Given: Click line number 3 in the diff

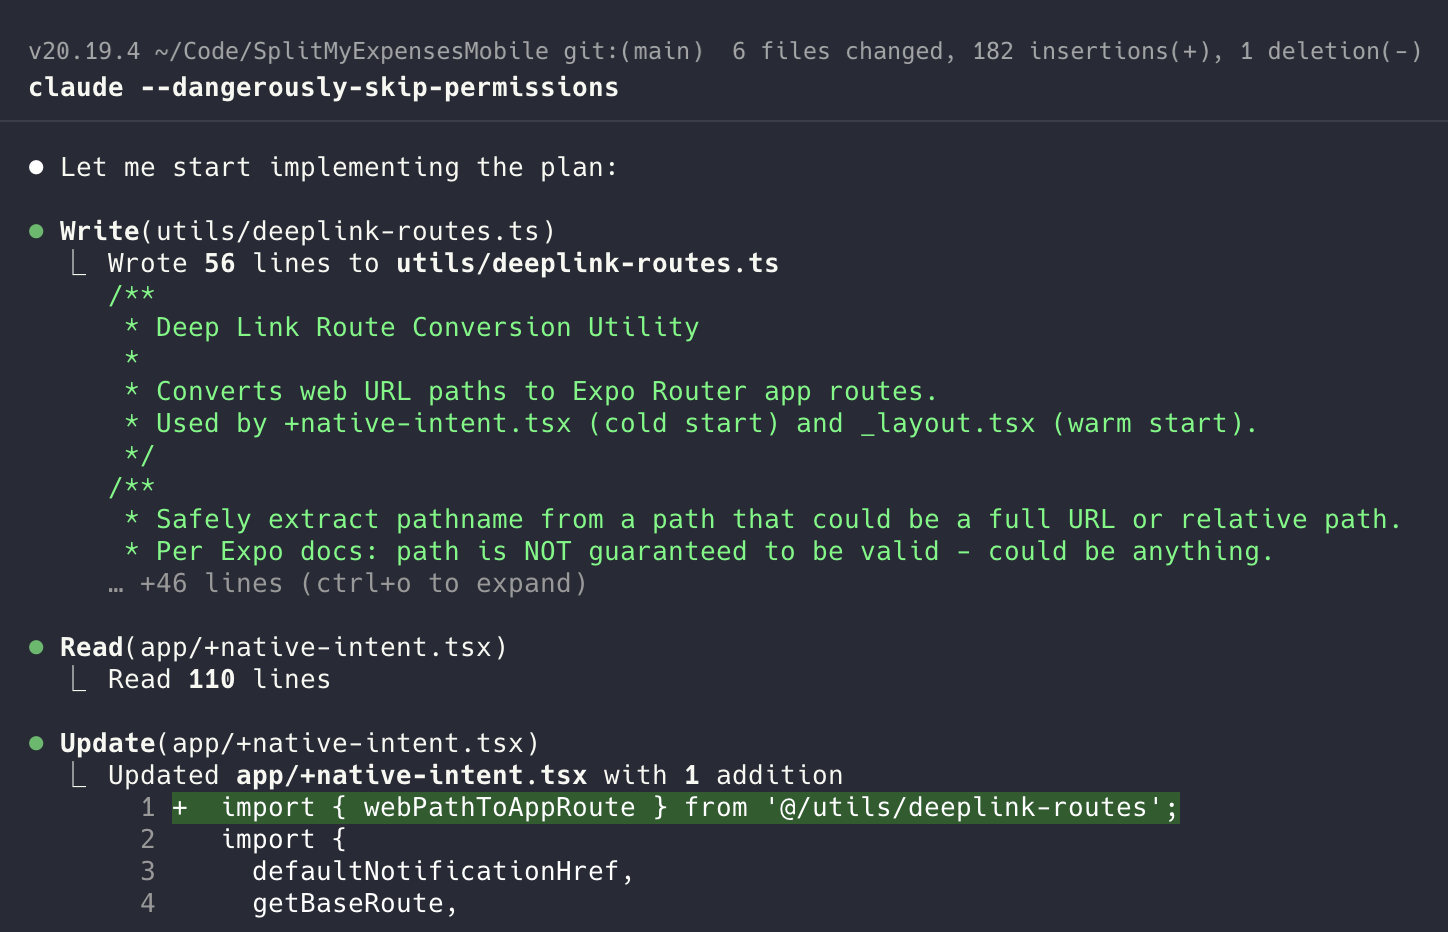Looking at the screenshot, I should coord(148,872).
